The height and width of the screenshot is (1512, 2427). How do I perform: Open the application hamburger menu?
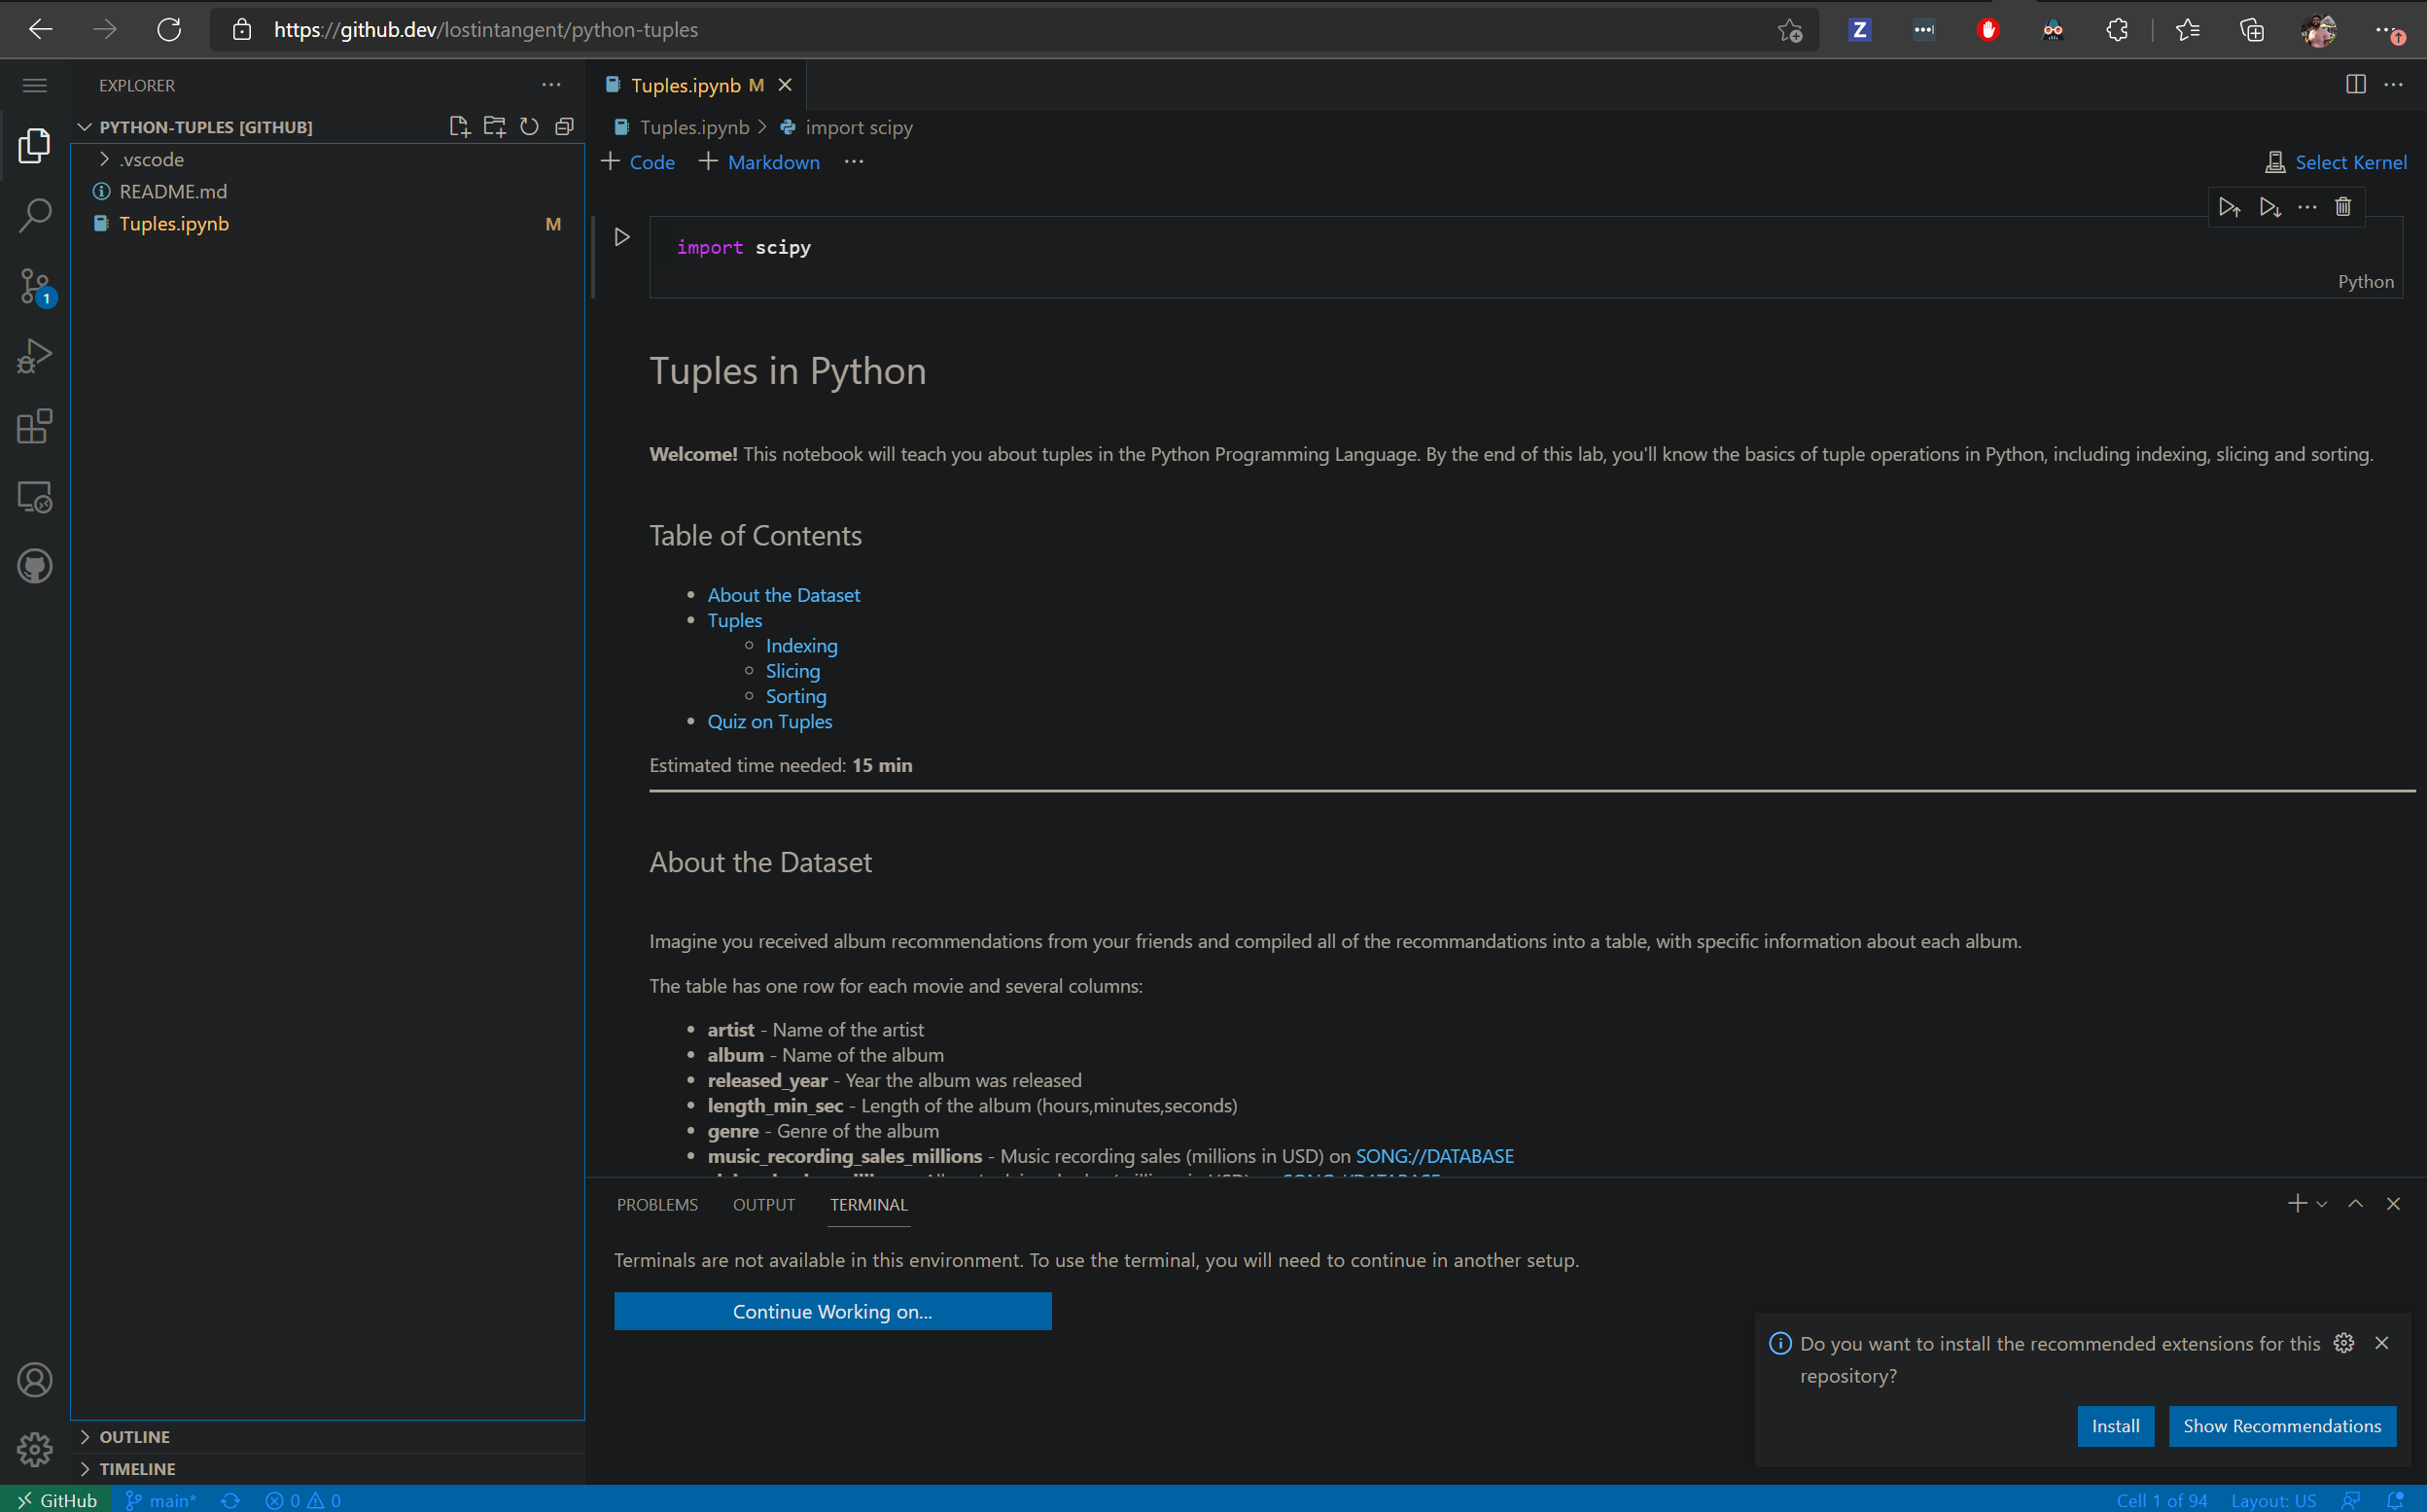point(34,84)
